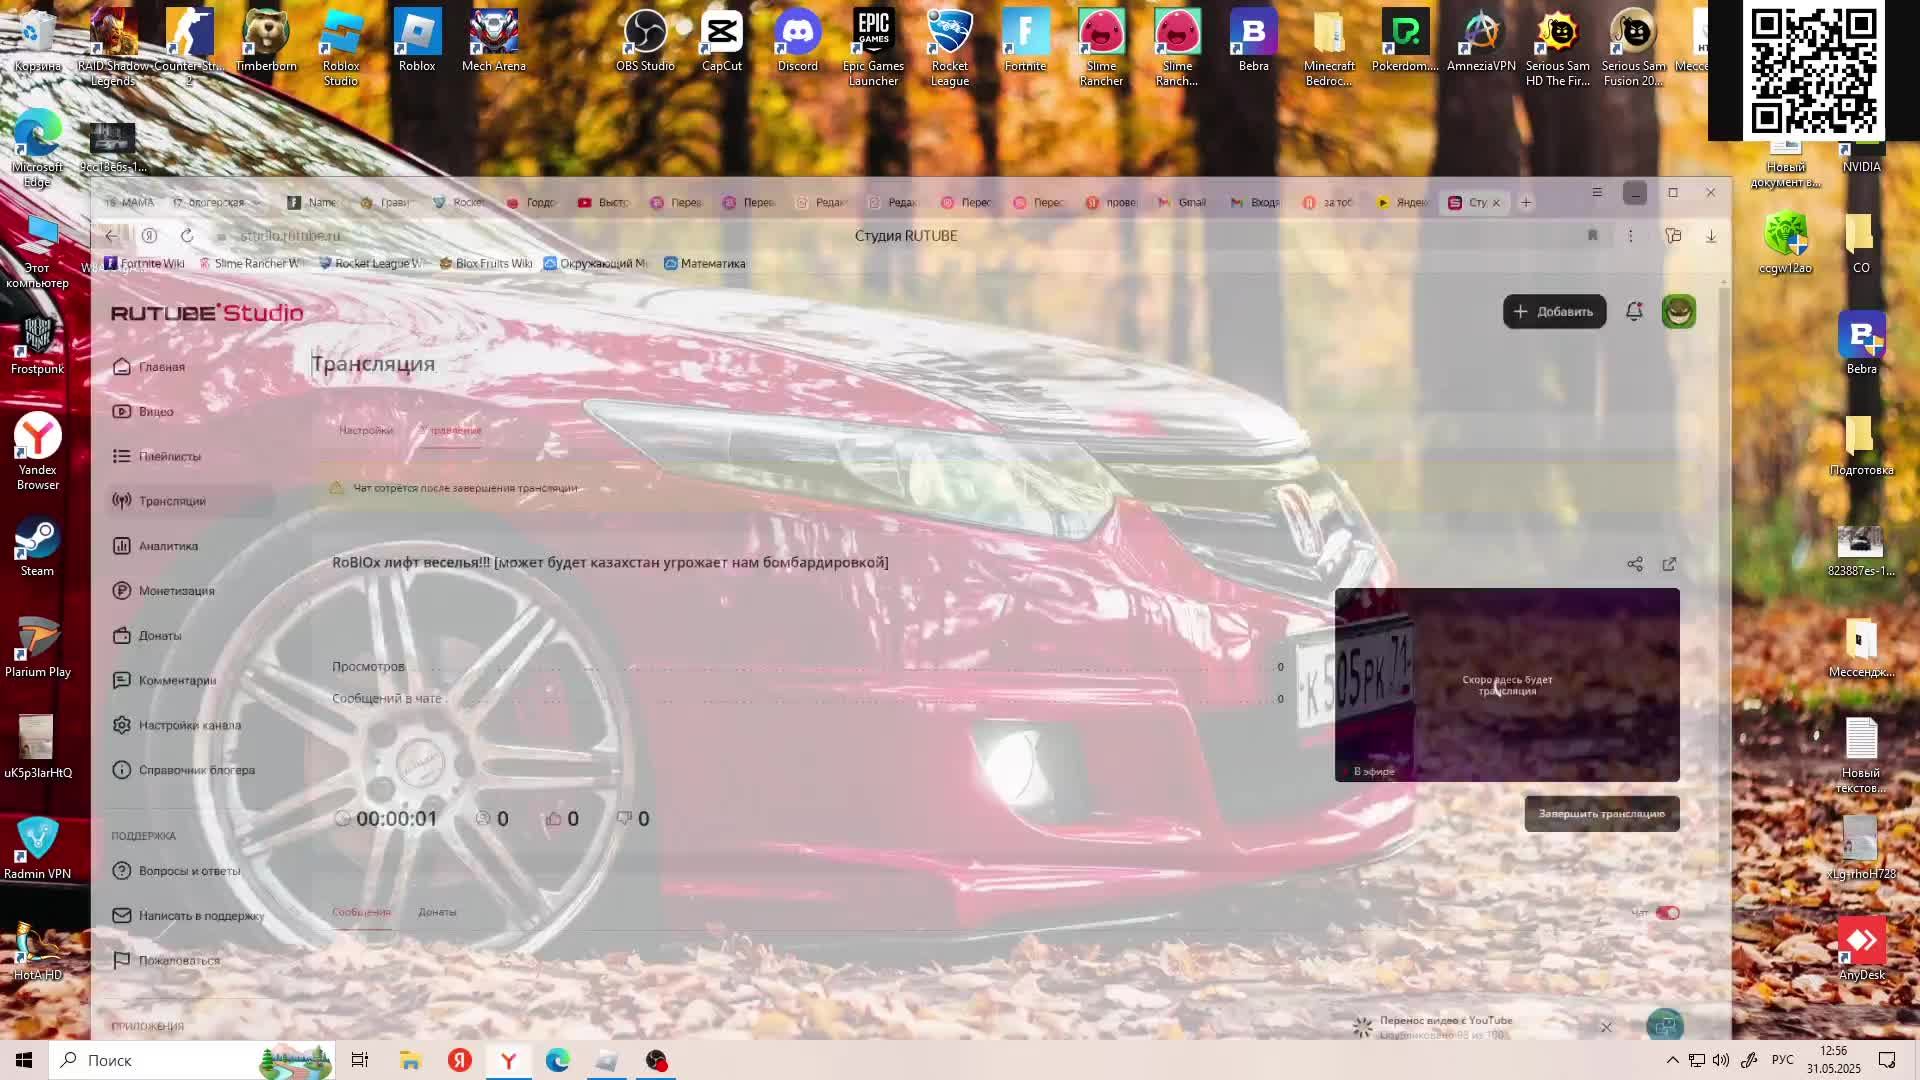Open stream in new window icon
Screen dimensions: 1920x1080
coord(1669,565)
